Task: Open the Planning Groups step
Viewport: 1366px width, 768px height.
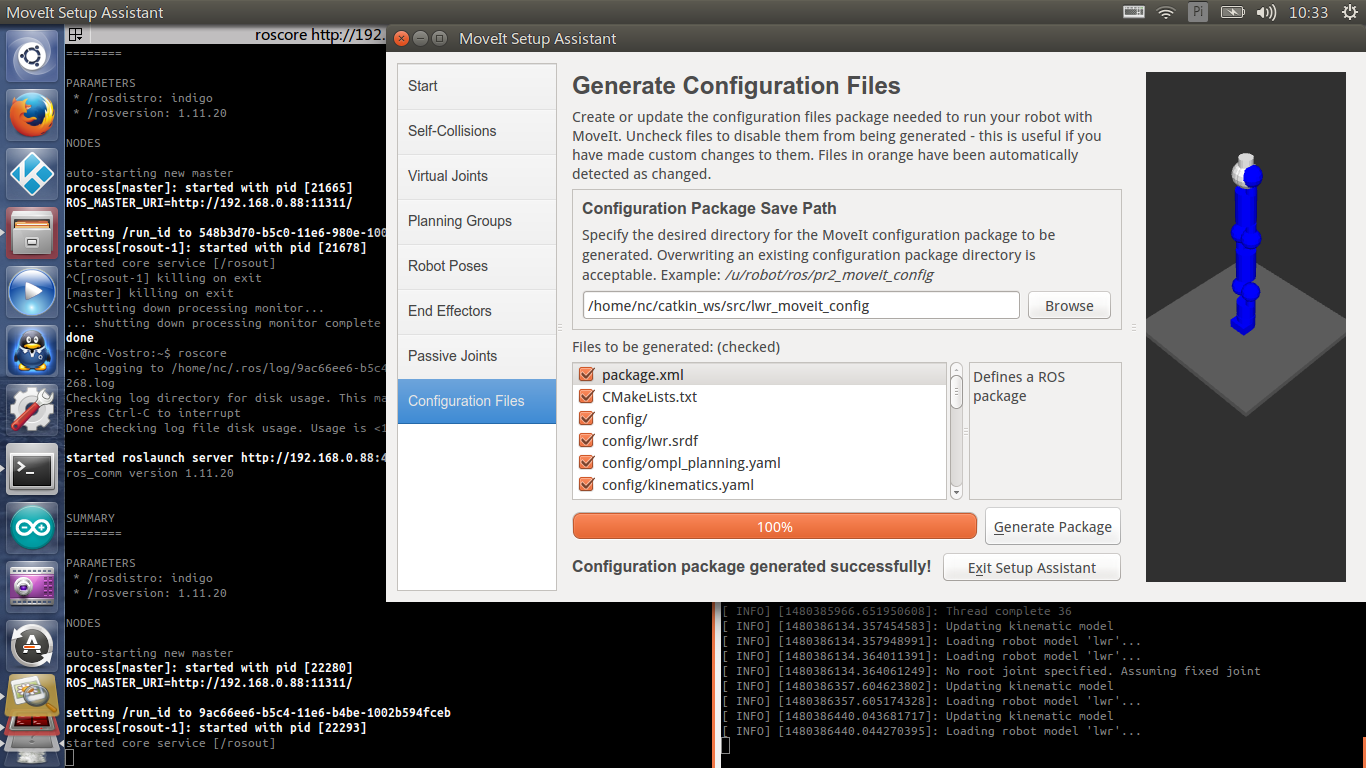Action: click(x=477, y=221)
